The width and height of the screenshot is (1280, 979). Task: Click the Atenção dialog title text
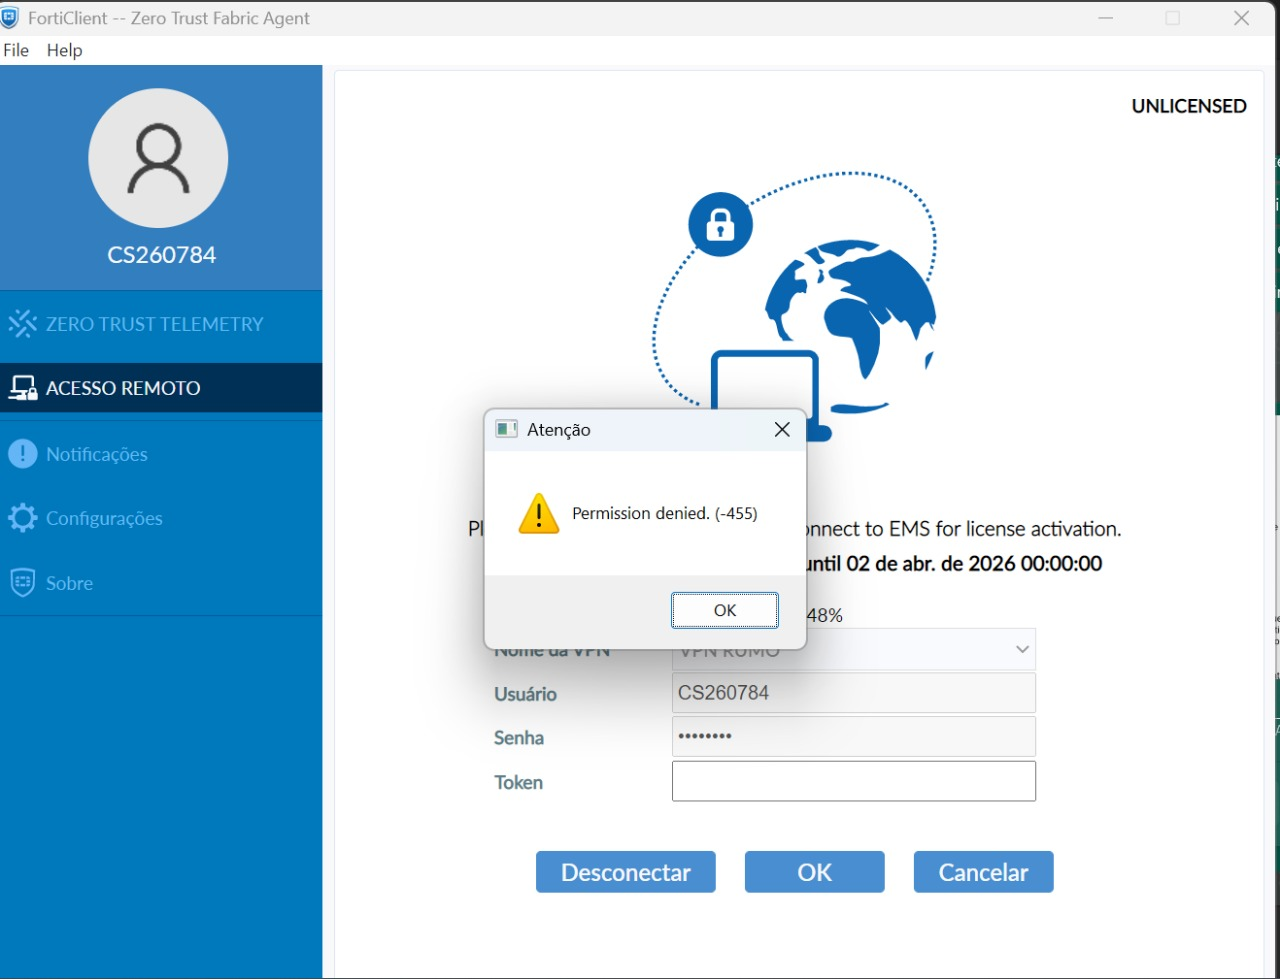[559, 430]
